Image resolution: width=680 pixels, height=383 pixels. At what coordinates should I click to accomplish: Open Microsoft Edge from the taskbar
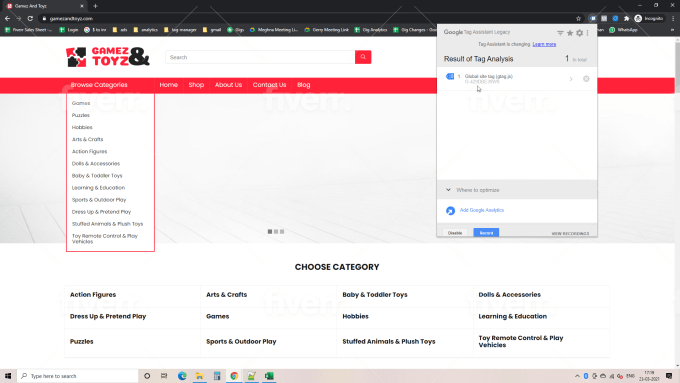pos(182,376)
